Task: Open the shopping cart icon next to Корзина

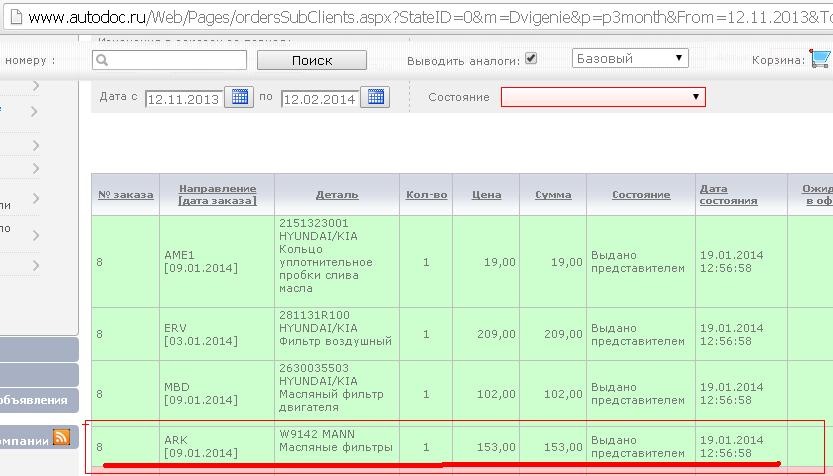Action: (x=821, y=58)
